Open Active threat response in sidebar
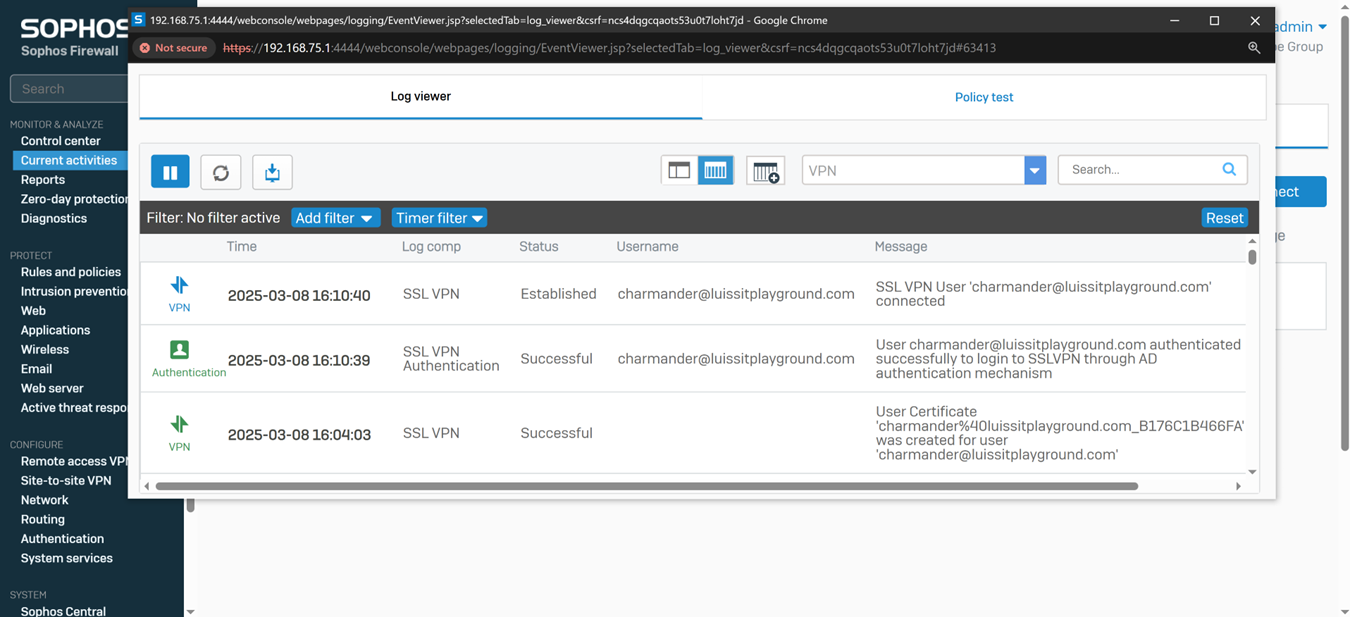Screen dimensions: 1350x617 pos(74,407)
